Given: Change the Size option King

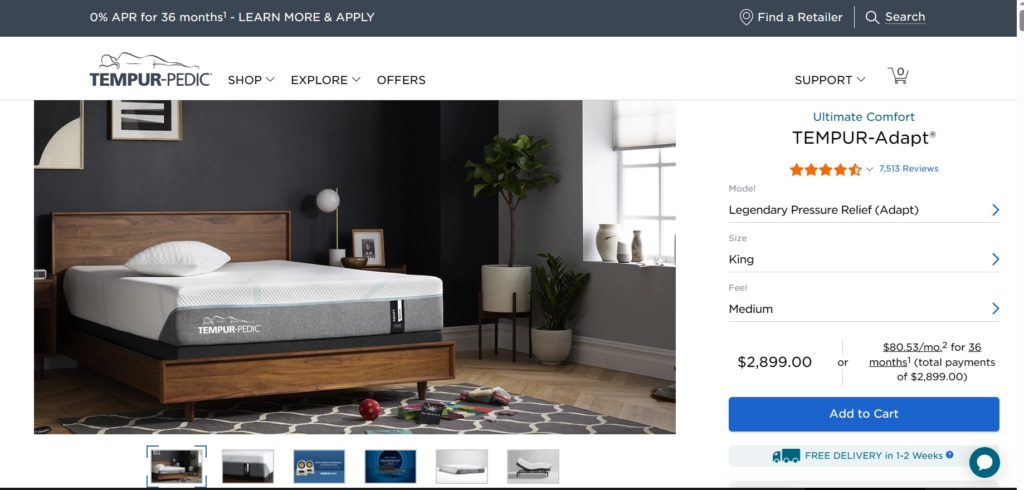Looking at the screenshot, I should pos(864,259).
